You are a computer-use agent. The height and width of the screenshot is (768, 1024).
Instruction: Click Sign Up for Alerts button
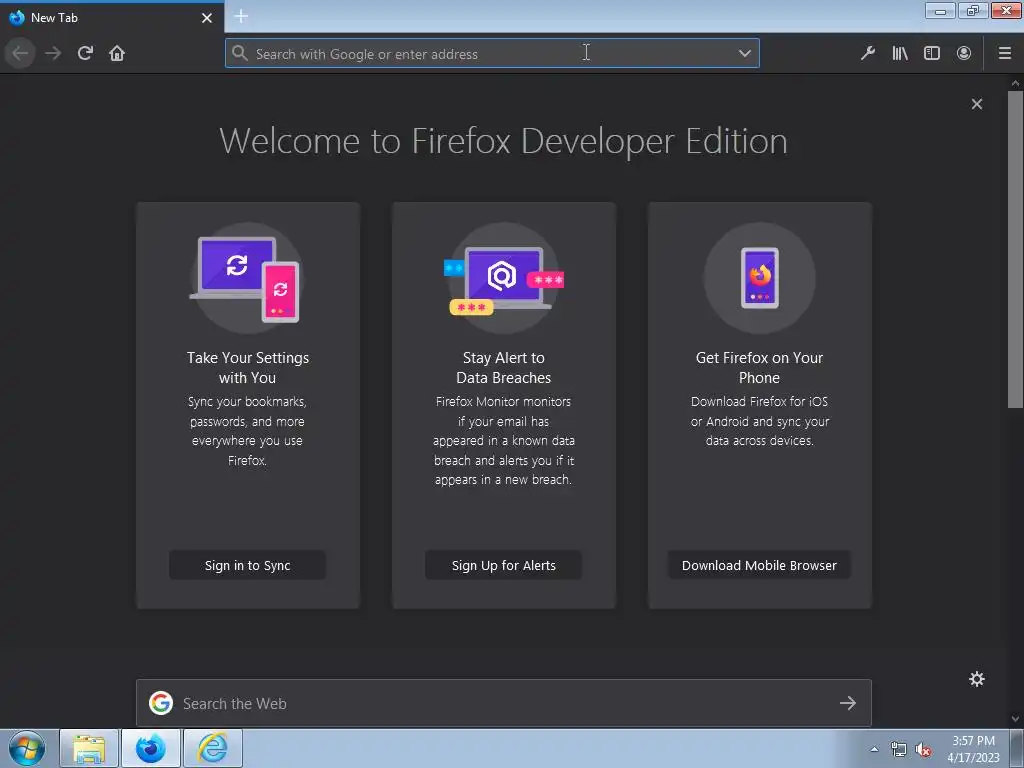[504, 565]
